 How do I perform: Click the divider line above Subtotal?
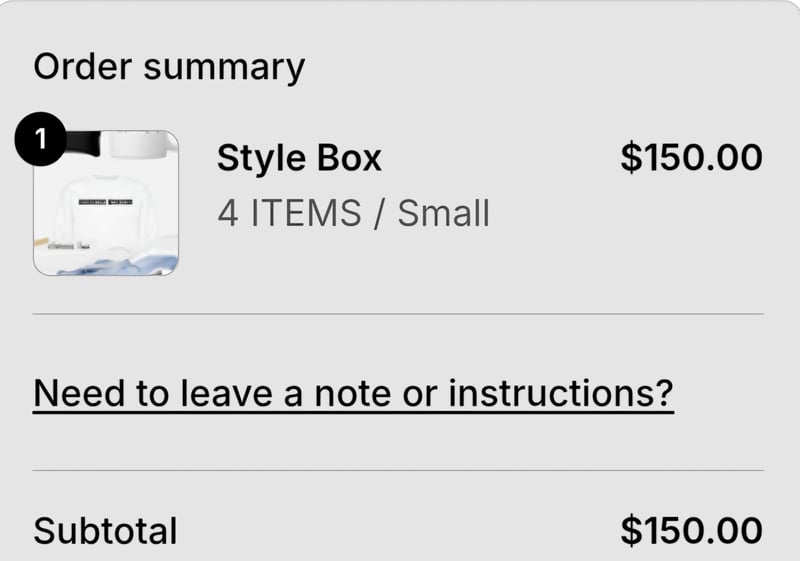click(398, 470)
